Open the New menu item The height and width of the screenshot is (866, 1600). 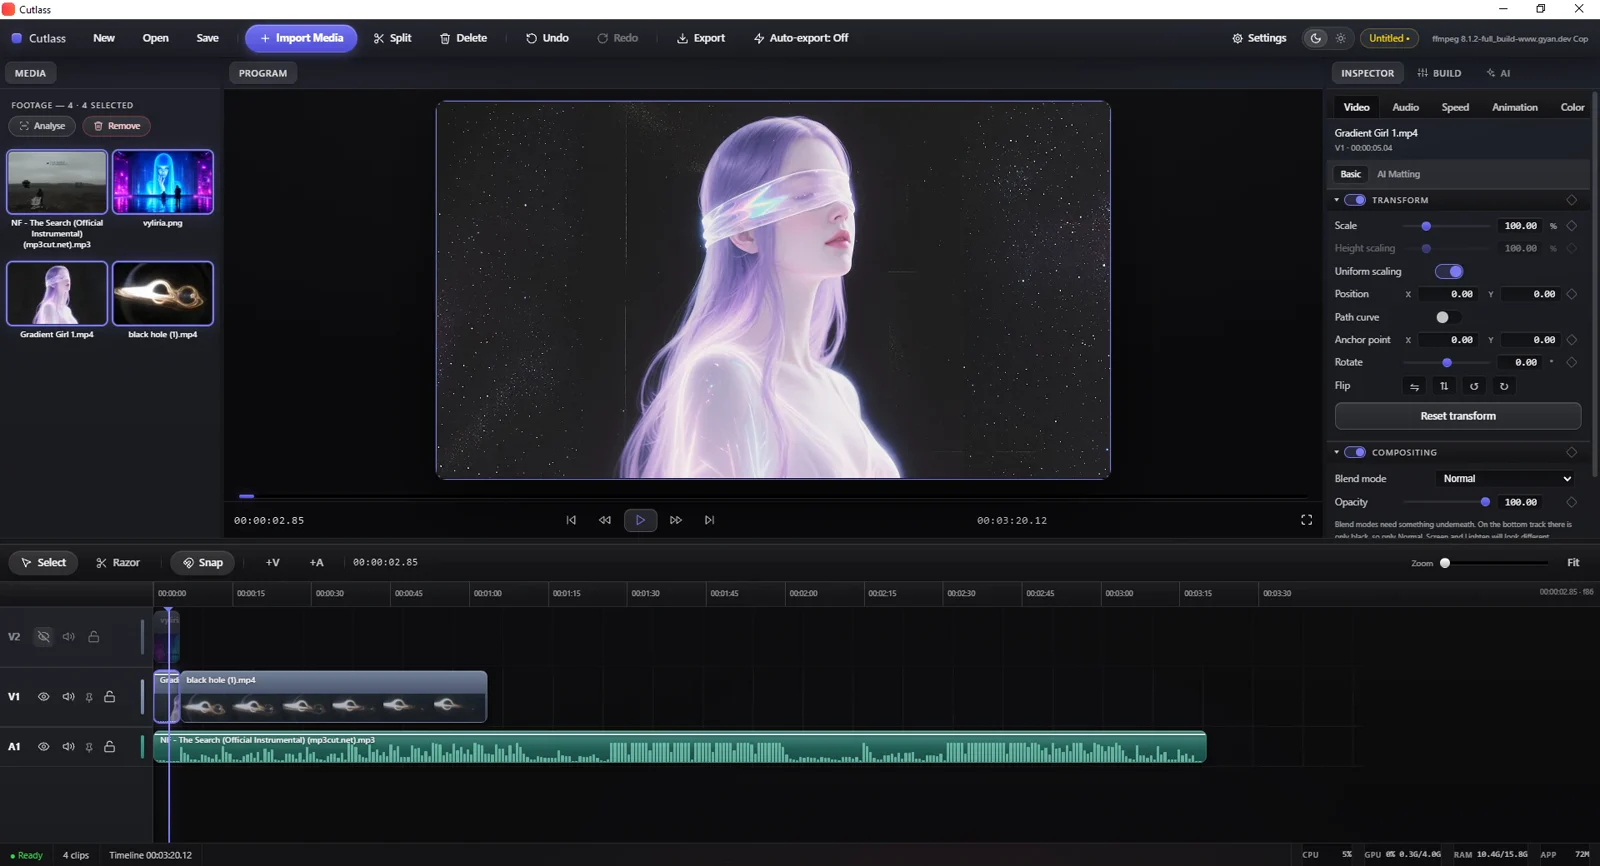[104, 38]
